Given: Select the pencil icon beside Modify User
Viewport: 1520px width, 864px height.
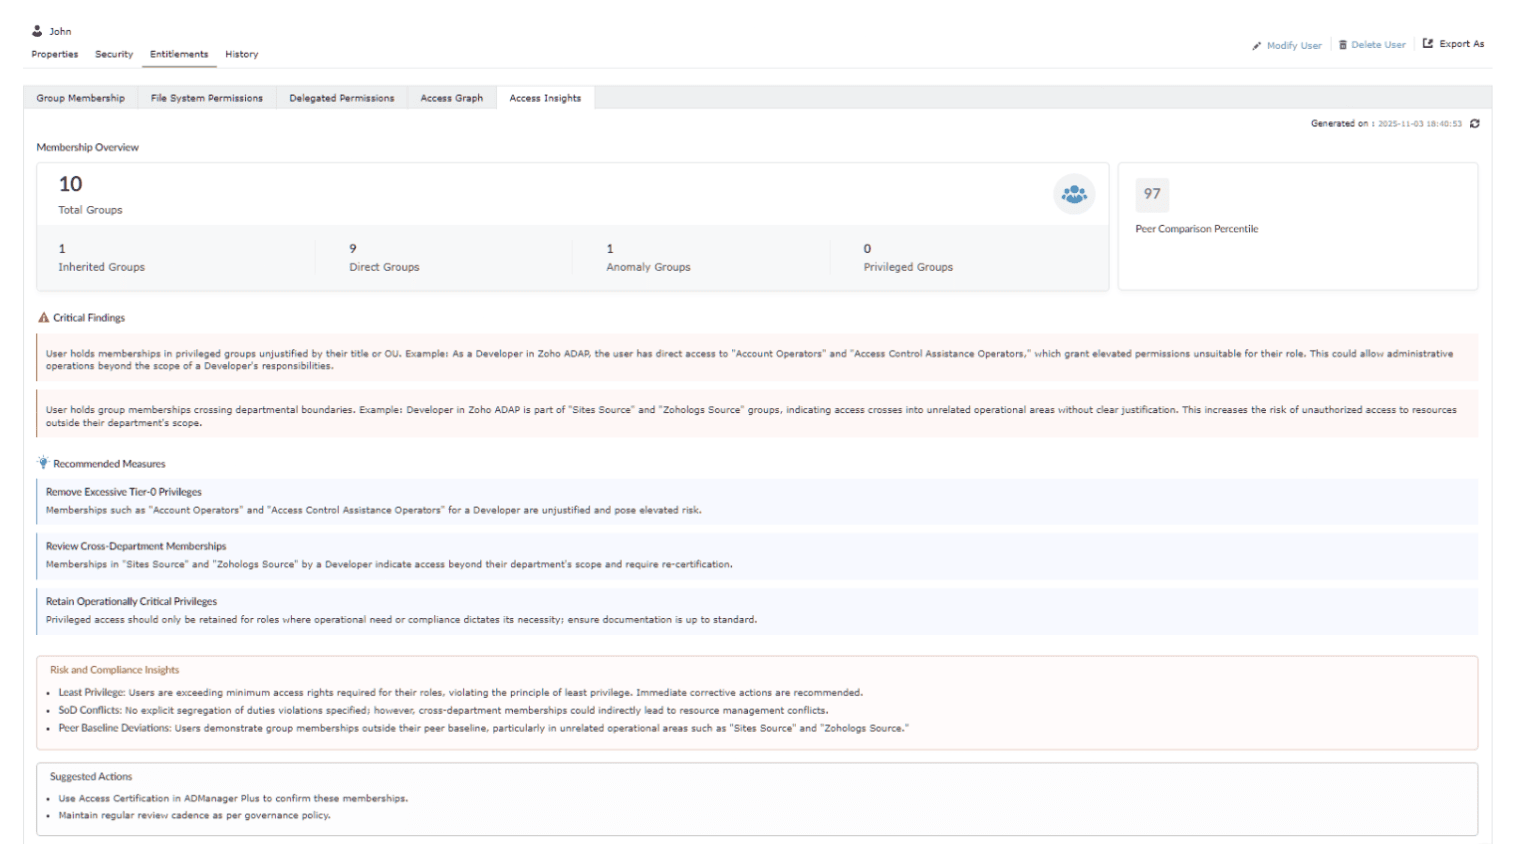Looking at the screenshot, I should (1257, 44).
